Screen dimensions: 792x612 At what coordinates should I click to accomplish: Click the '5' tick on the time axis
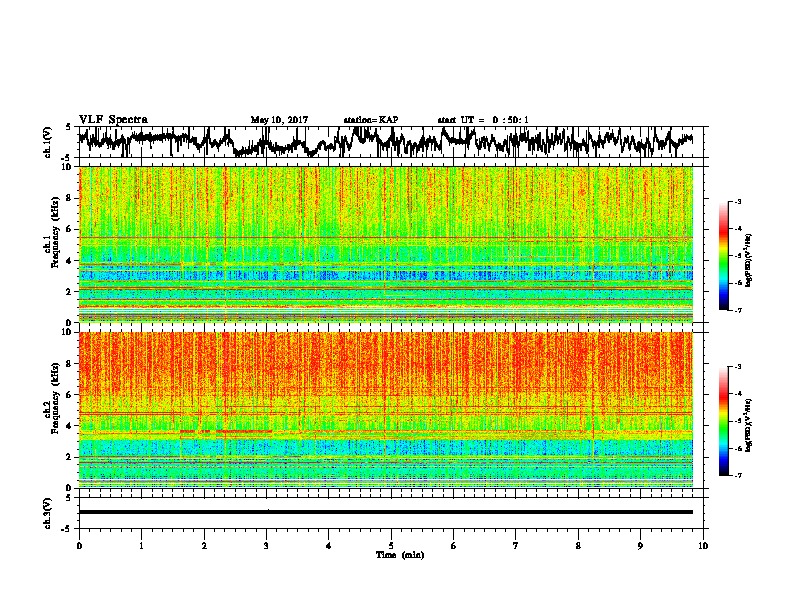coord(391,545)
